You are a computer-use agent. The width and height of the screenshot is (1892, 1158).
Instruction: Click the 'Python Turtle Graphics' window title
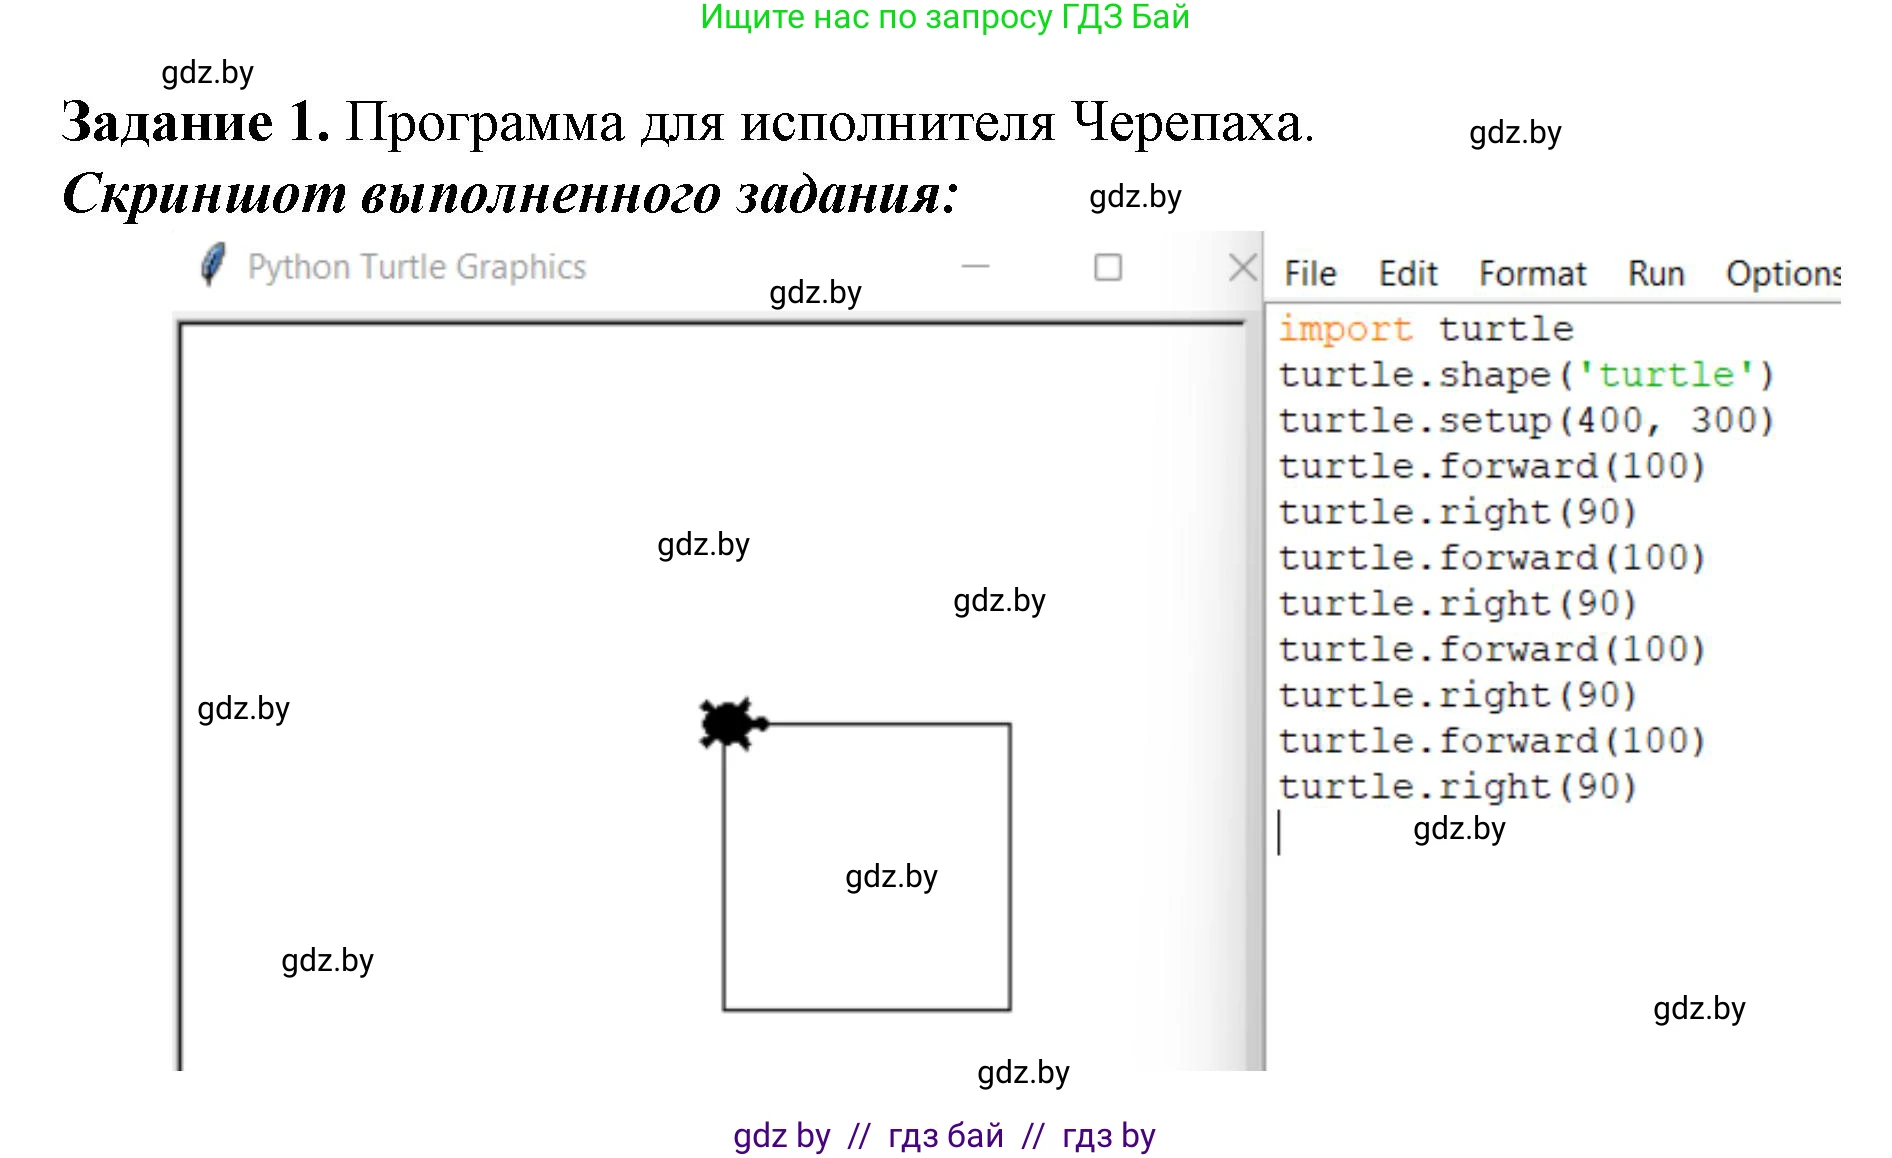(417, 267)
